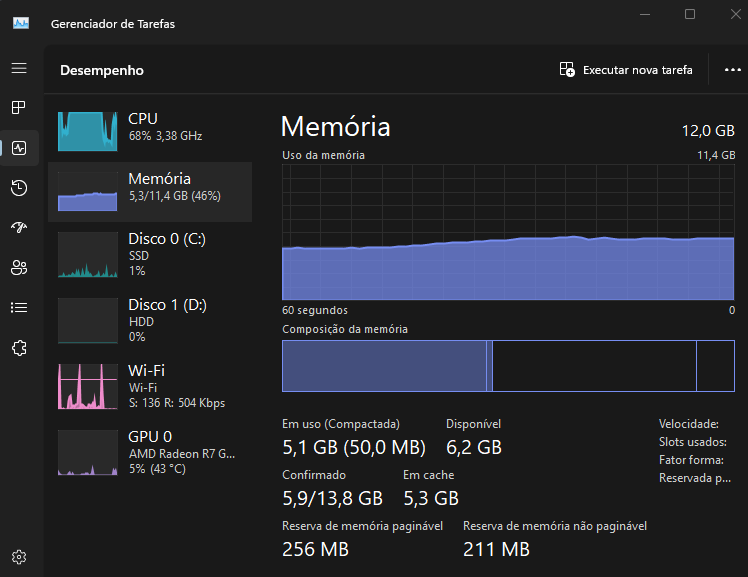
Task: Select the Memória performance entry
Action: coord(150,192)
